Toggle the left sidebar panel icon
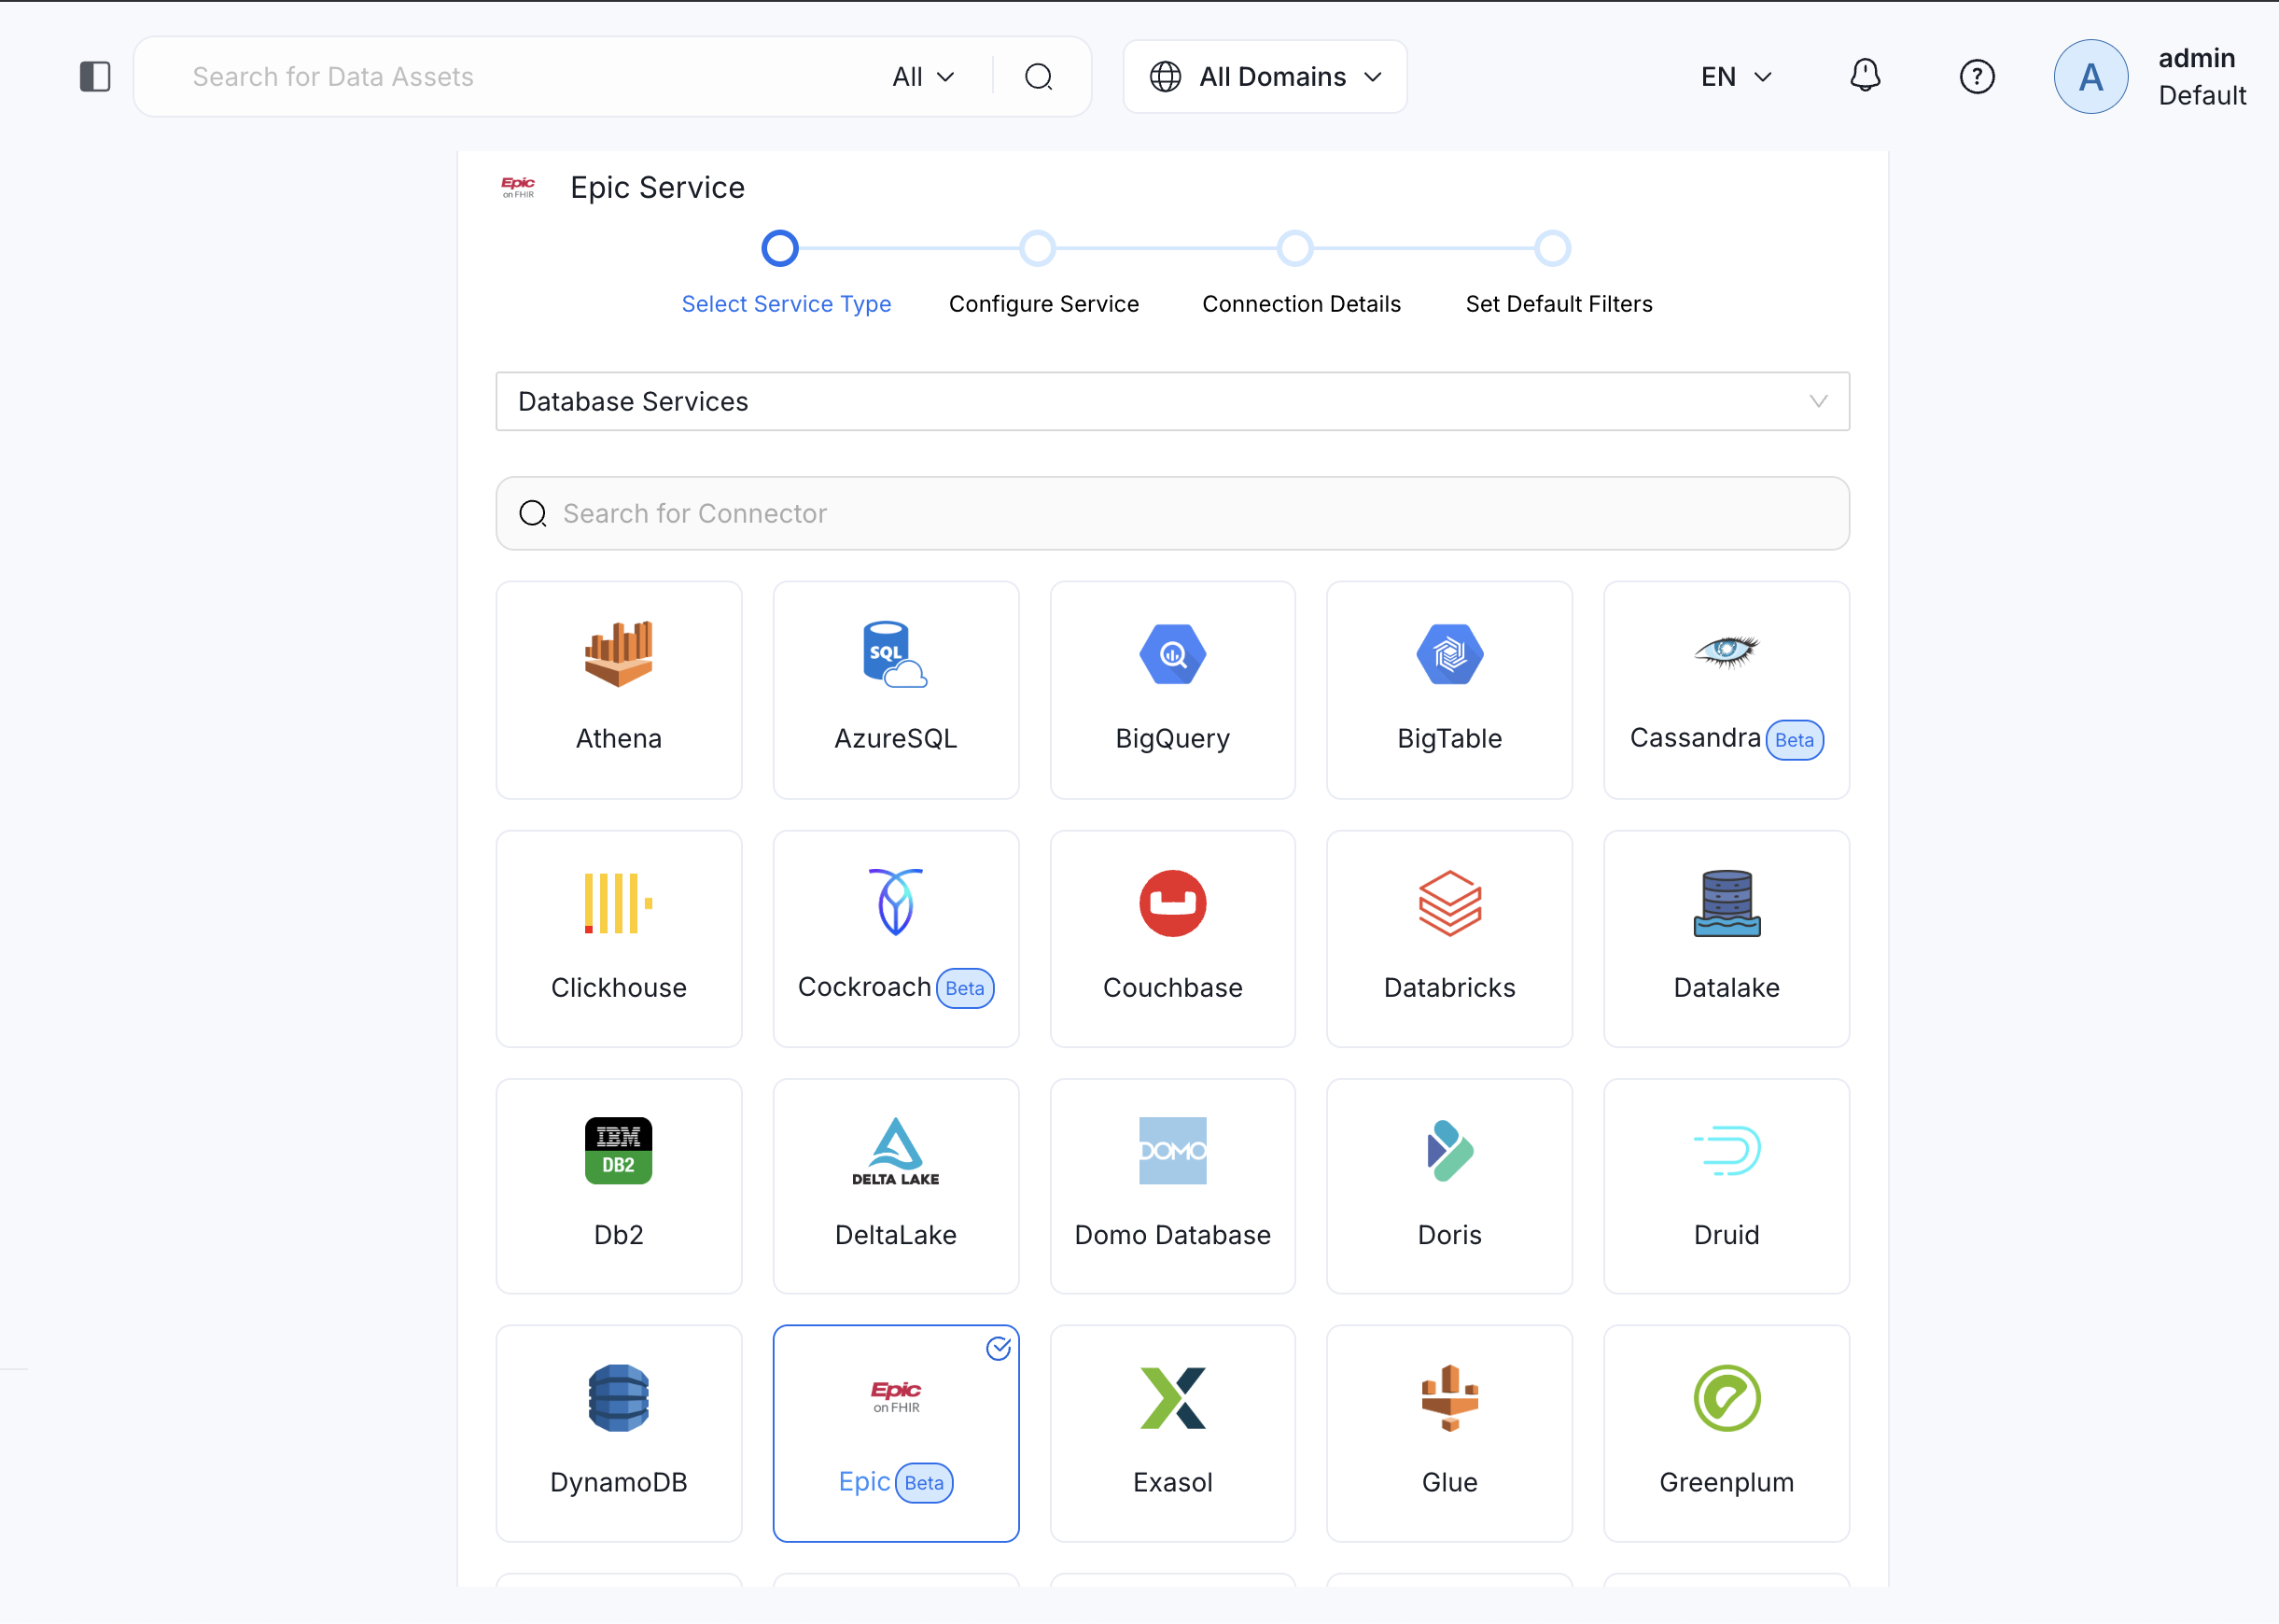 (x=95, y=77)
